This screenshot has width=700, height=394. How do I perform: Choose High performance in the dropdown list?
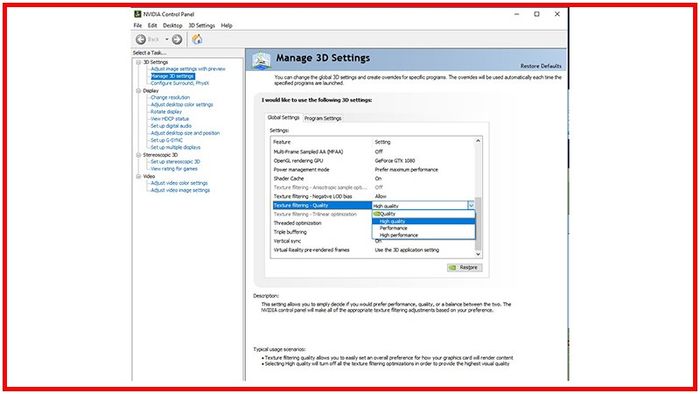point(423,235)
